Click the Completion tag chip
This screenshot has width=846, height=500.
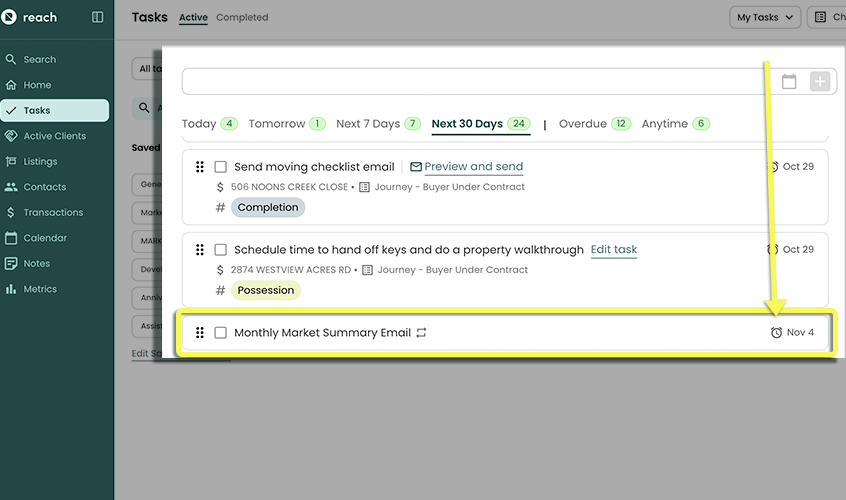[267, 207]
